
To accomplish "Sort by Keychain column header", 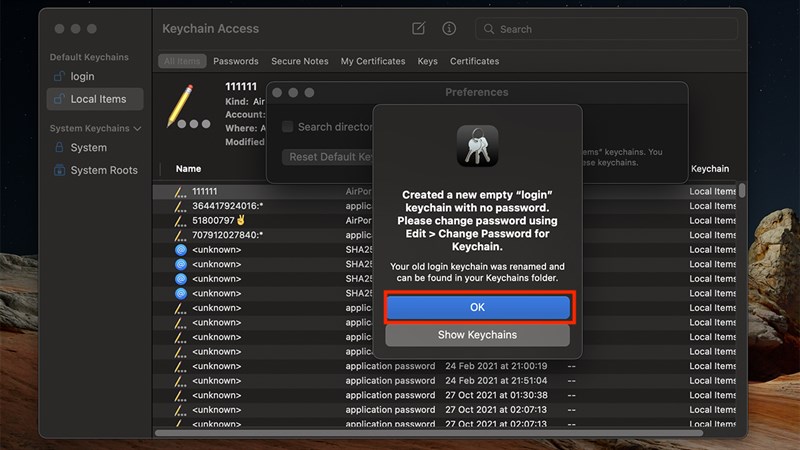I will point(710,169).
